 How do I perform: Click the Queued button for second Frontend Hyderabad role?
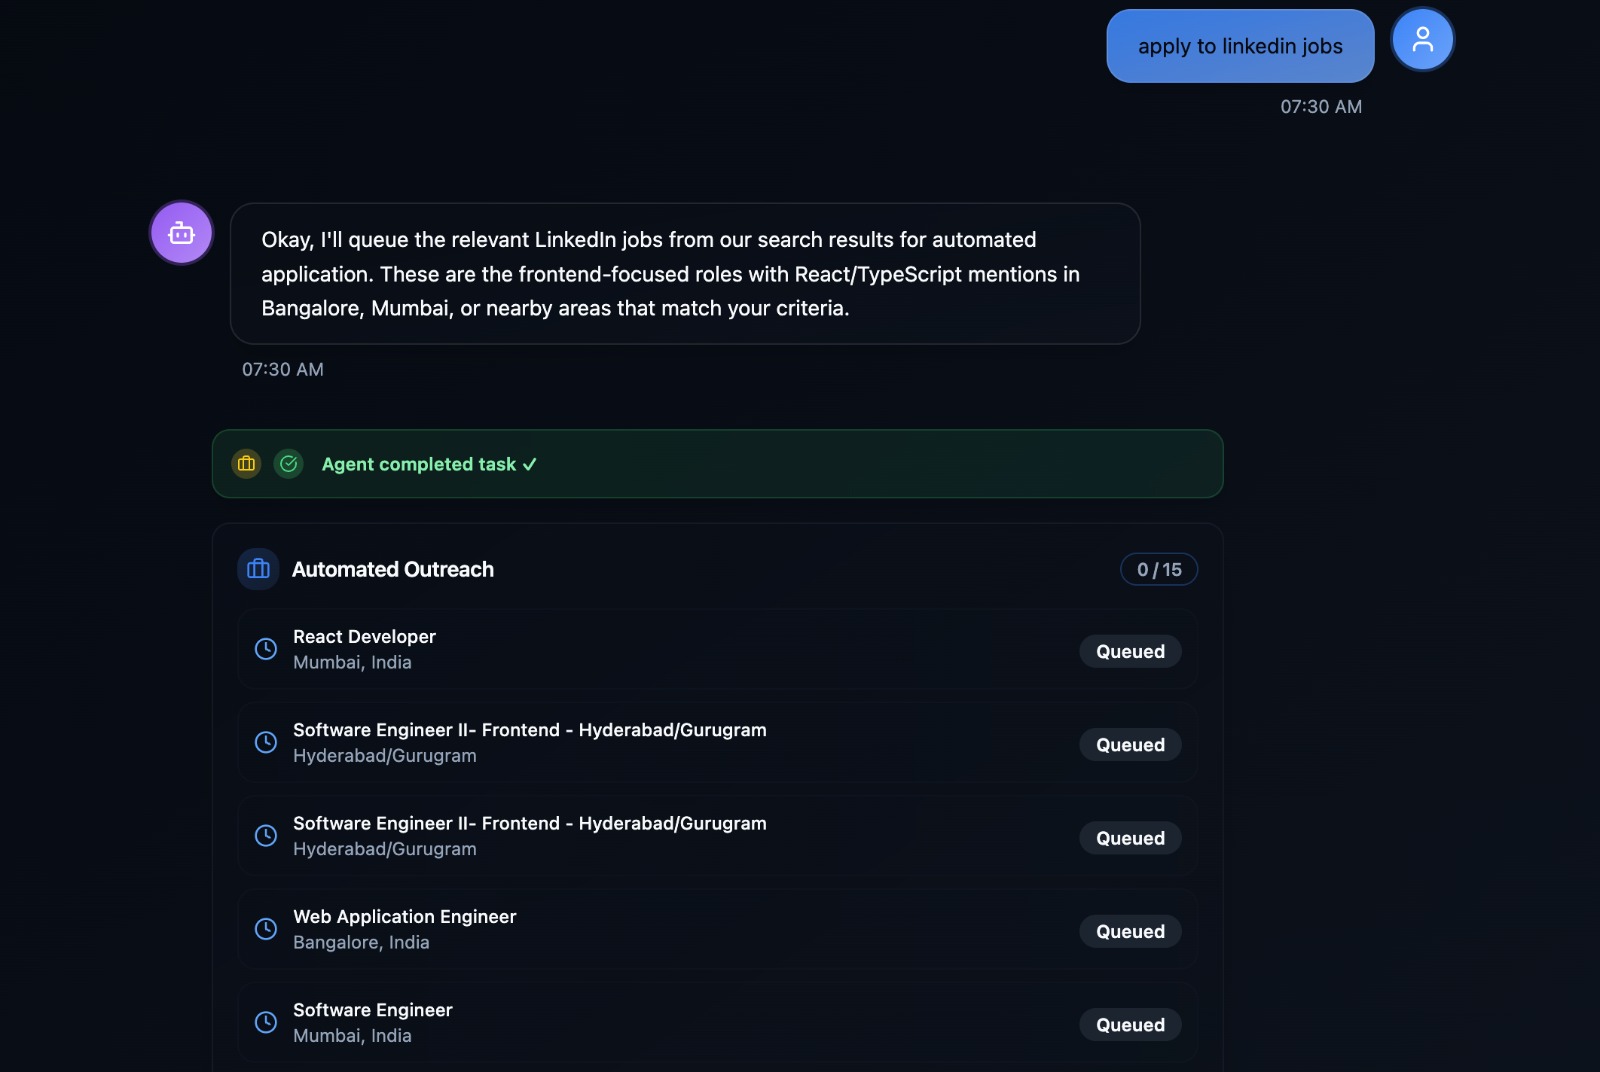[x=1130, y=838]
